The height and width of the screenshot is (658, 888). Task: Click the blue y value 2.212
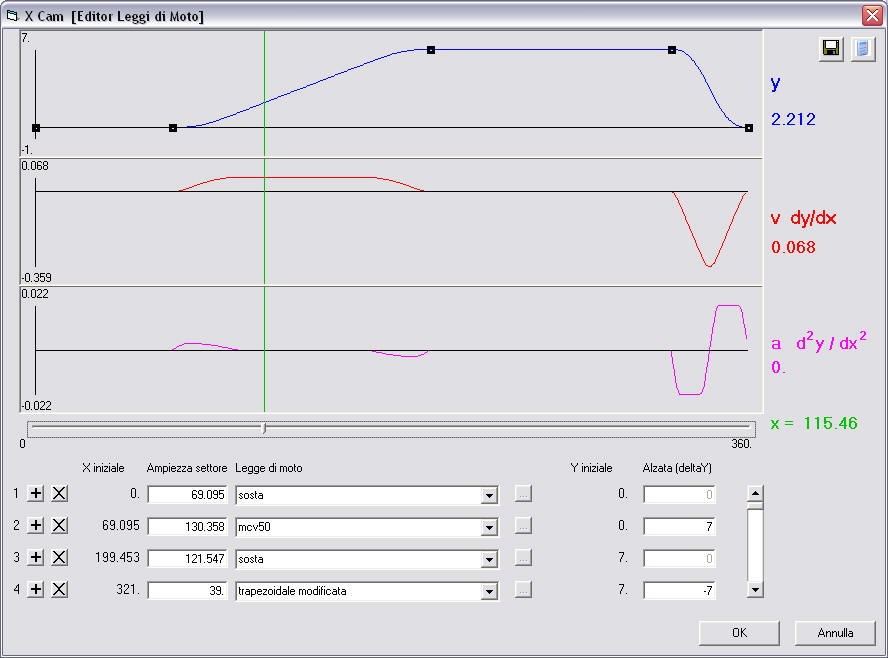pyautogui.click(x=793, y=119)
